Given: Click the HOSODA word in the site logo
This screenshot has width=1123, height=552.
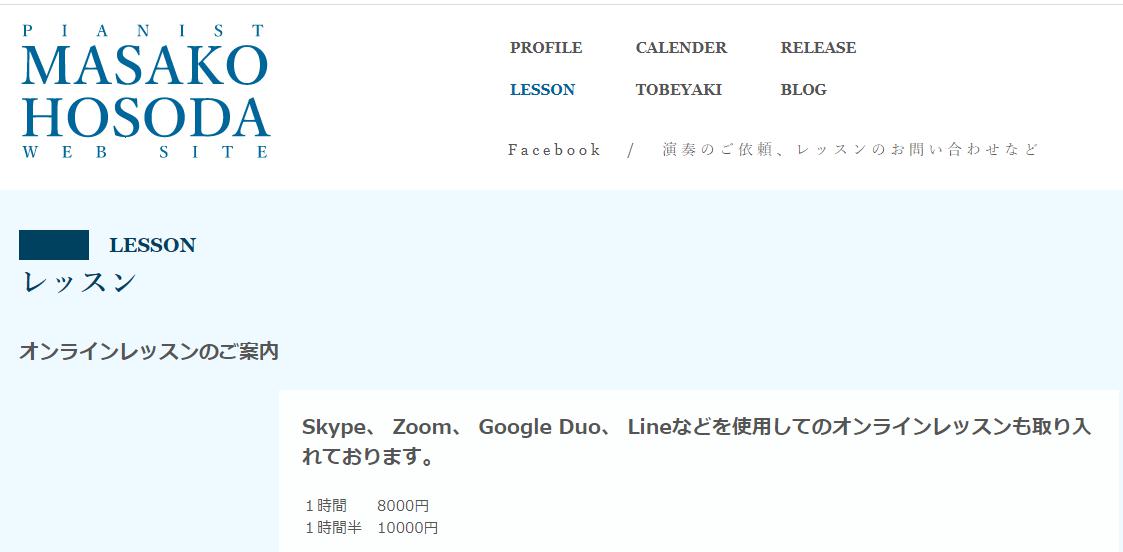Looking at the screenshot, I should coord(145,118).
